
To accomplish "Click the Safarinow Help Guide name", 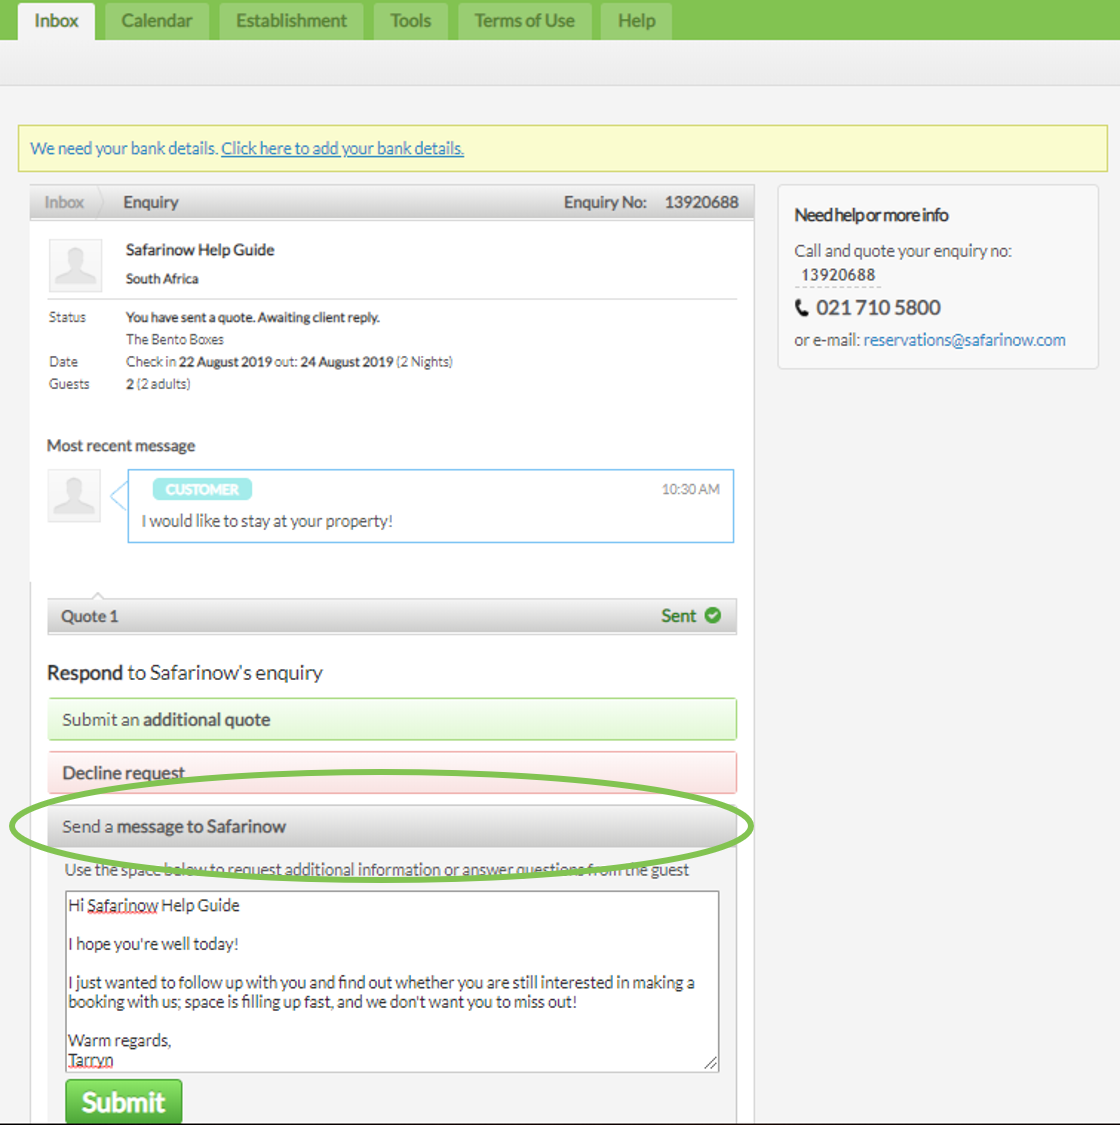I will click(200, 250).
